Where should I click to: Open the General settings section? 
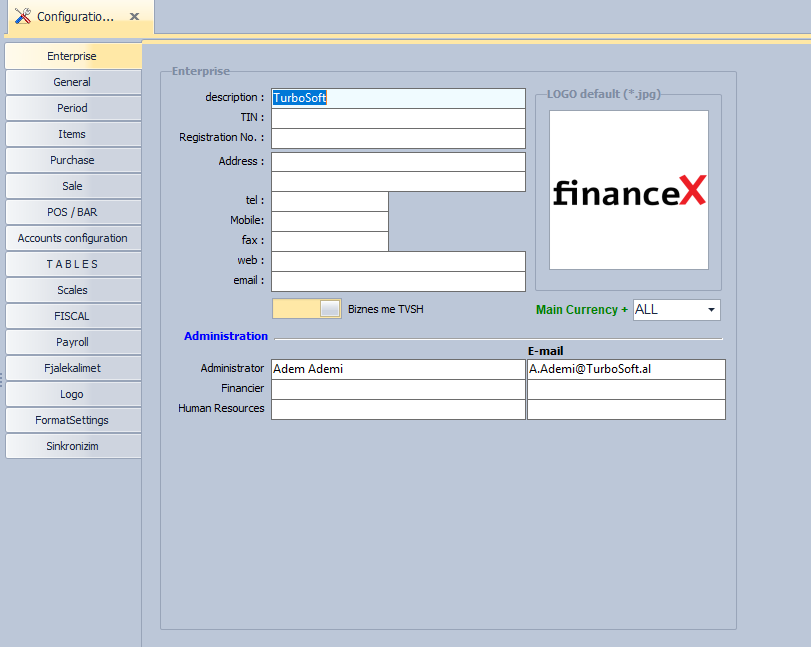72,82
